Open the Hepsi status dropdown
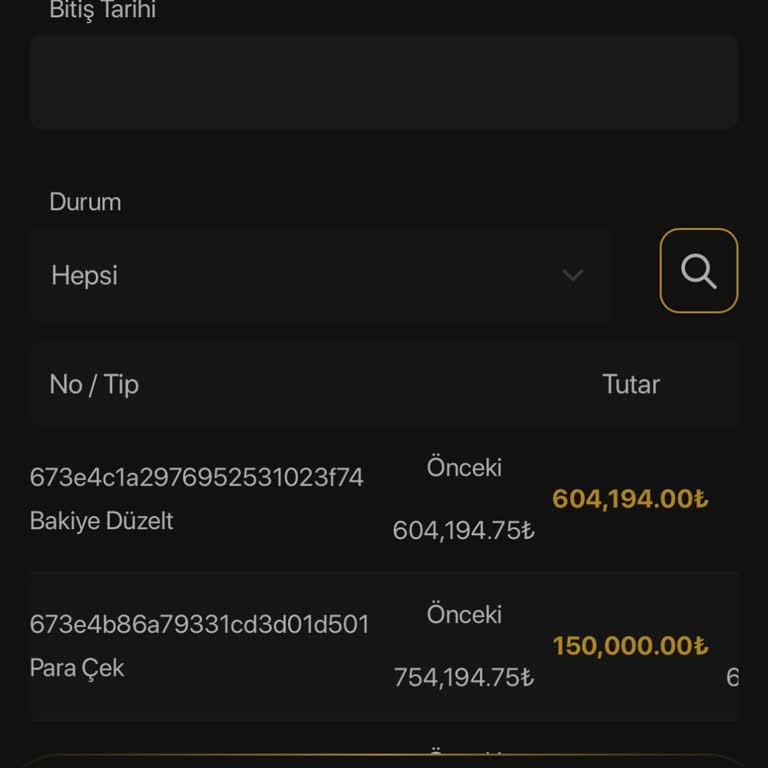Image resolution: width=768 pixels, height=768 pixels. pyautogui.click(x=320, y=275)
